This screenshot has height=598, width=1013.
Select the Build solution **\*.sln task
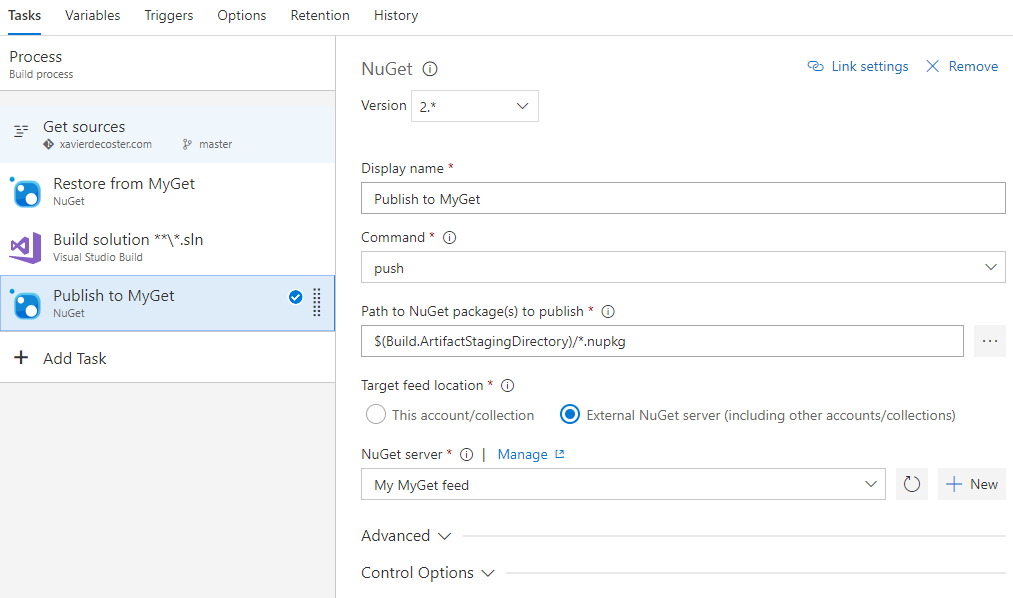167,247
